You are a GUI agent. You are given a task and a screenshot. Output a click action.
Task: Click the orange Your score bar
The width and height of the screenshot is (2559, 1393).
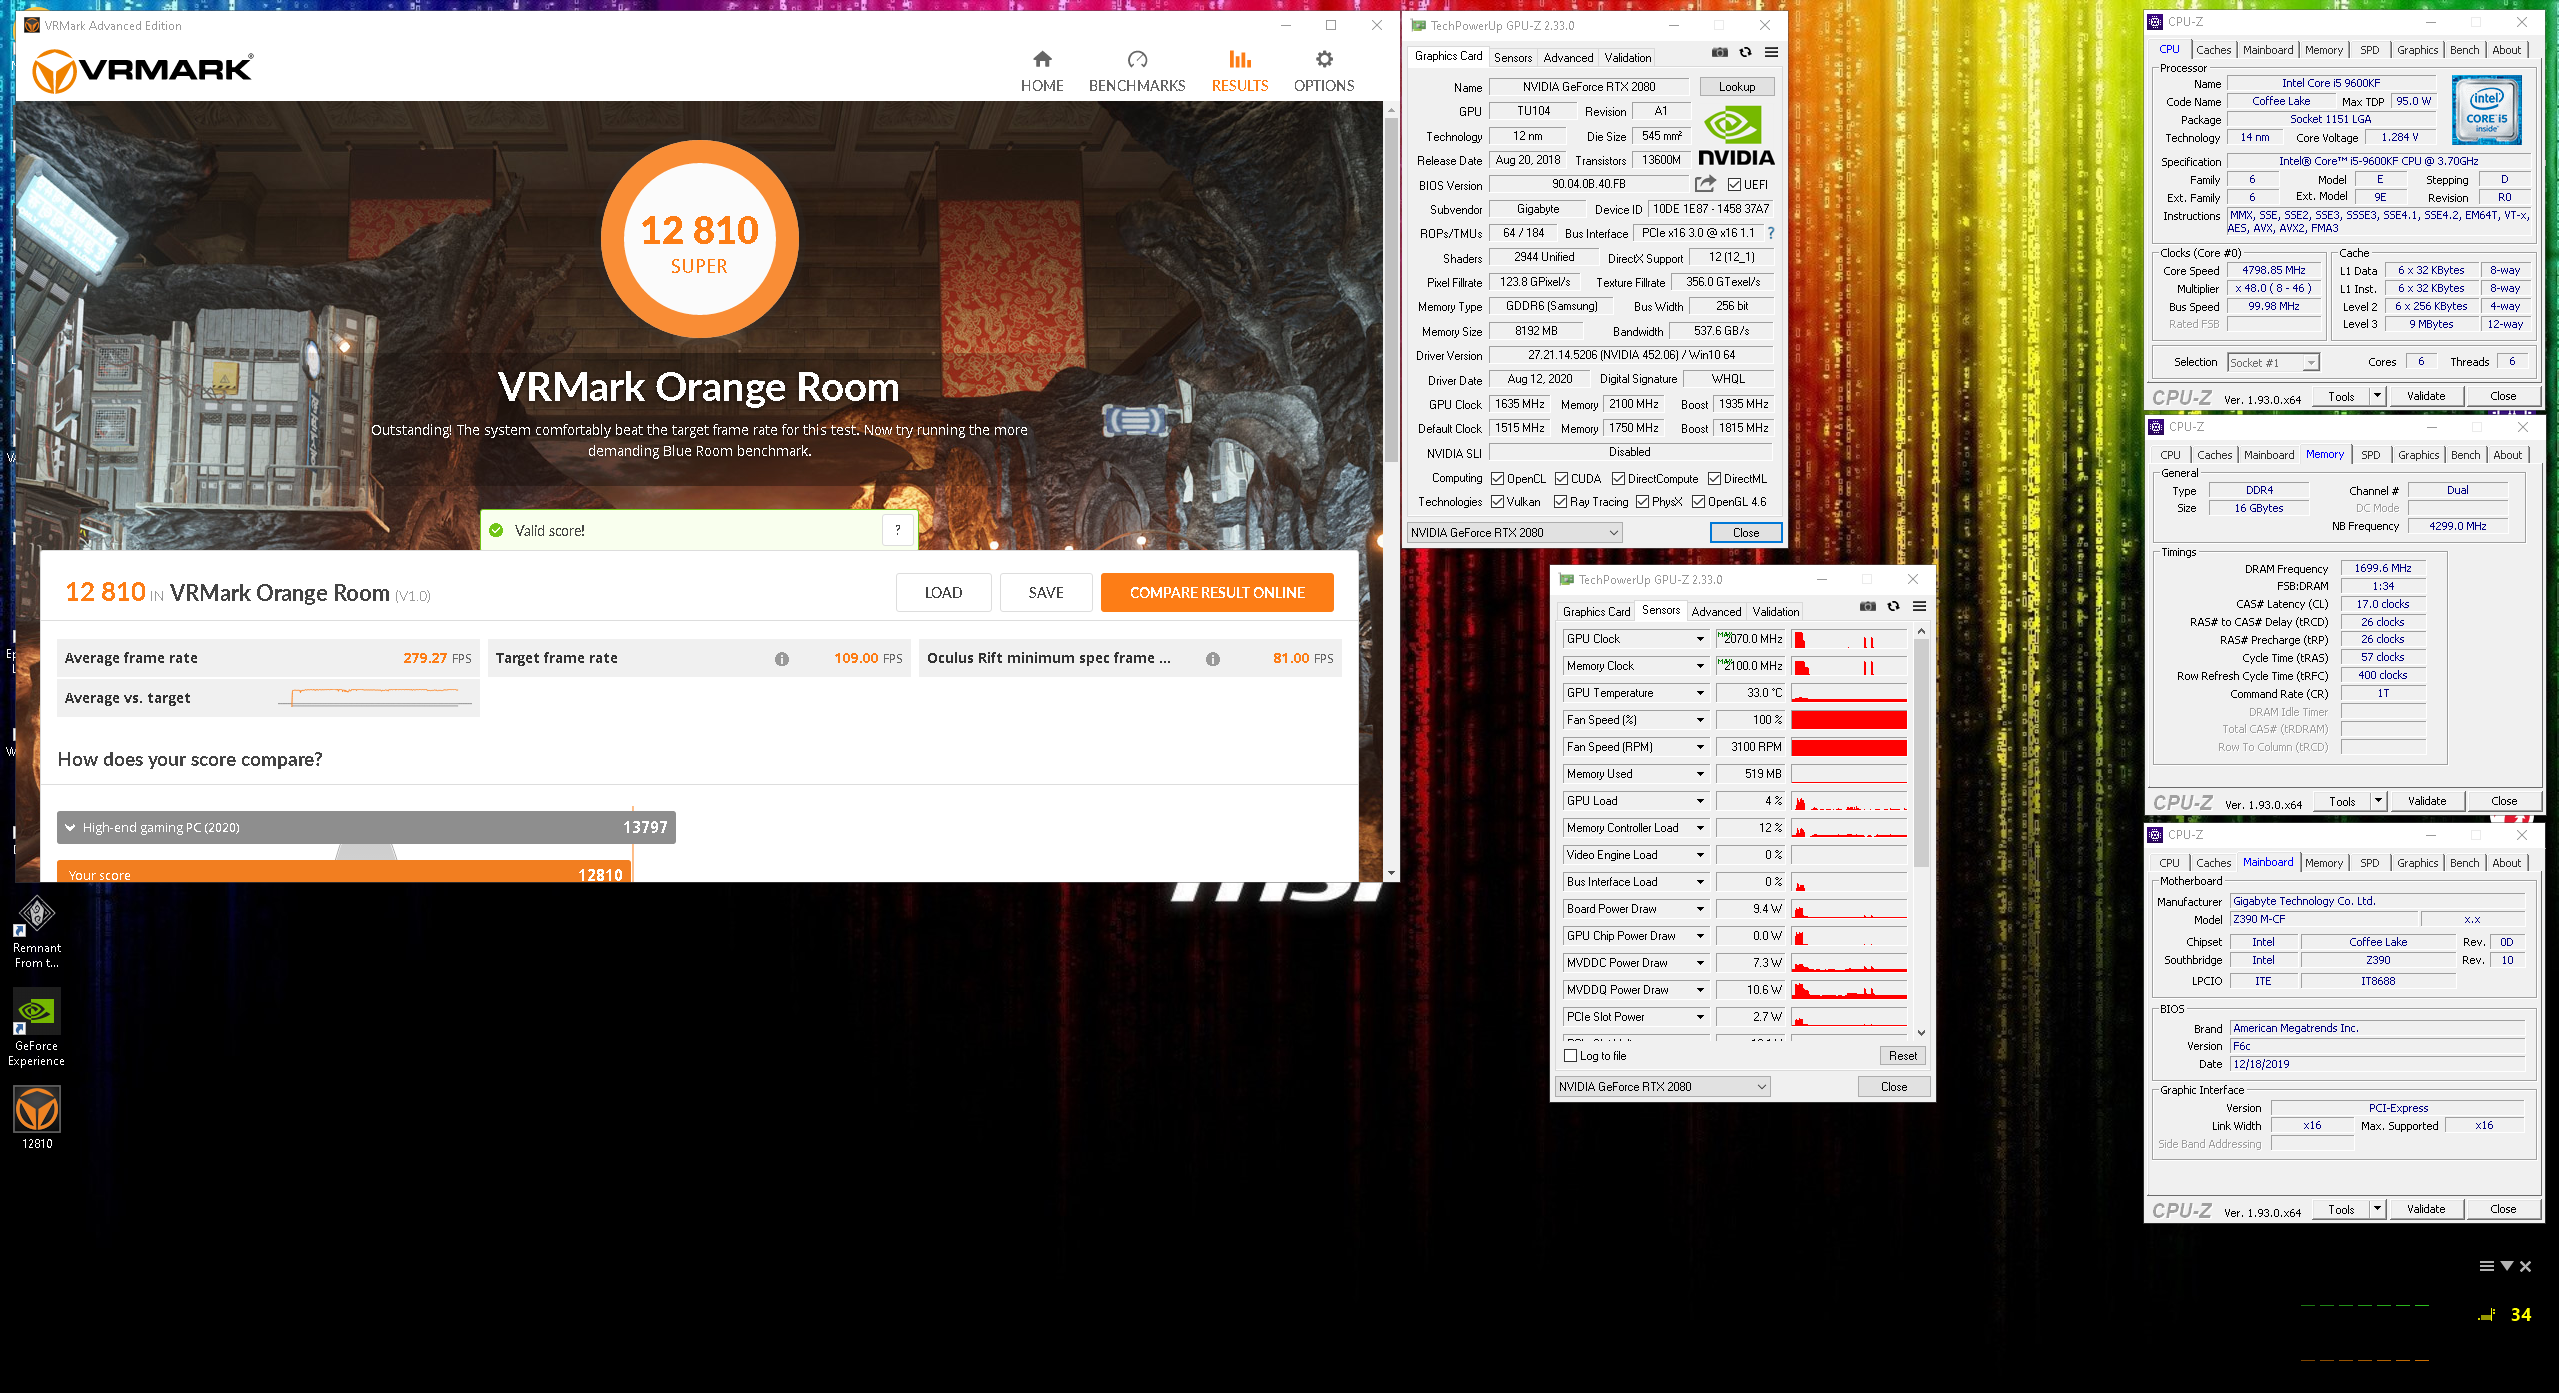point(344,871)
